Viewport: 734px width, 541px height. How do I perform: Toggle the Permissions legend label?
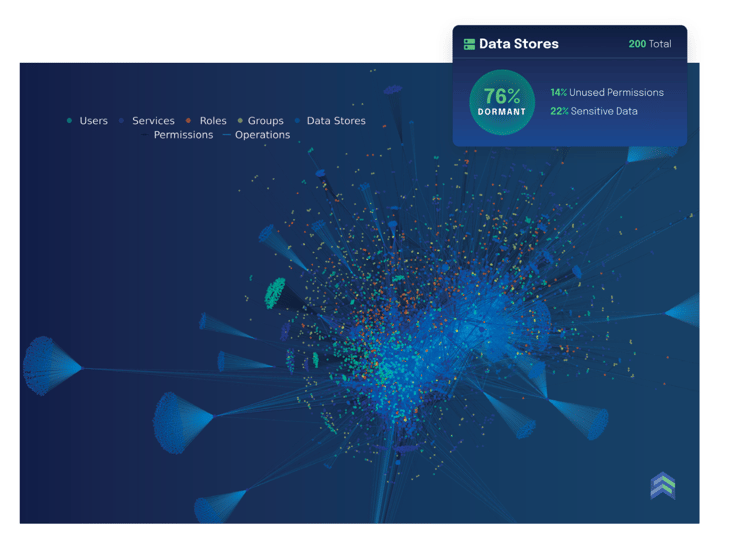click(184, 135)
